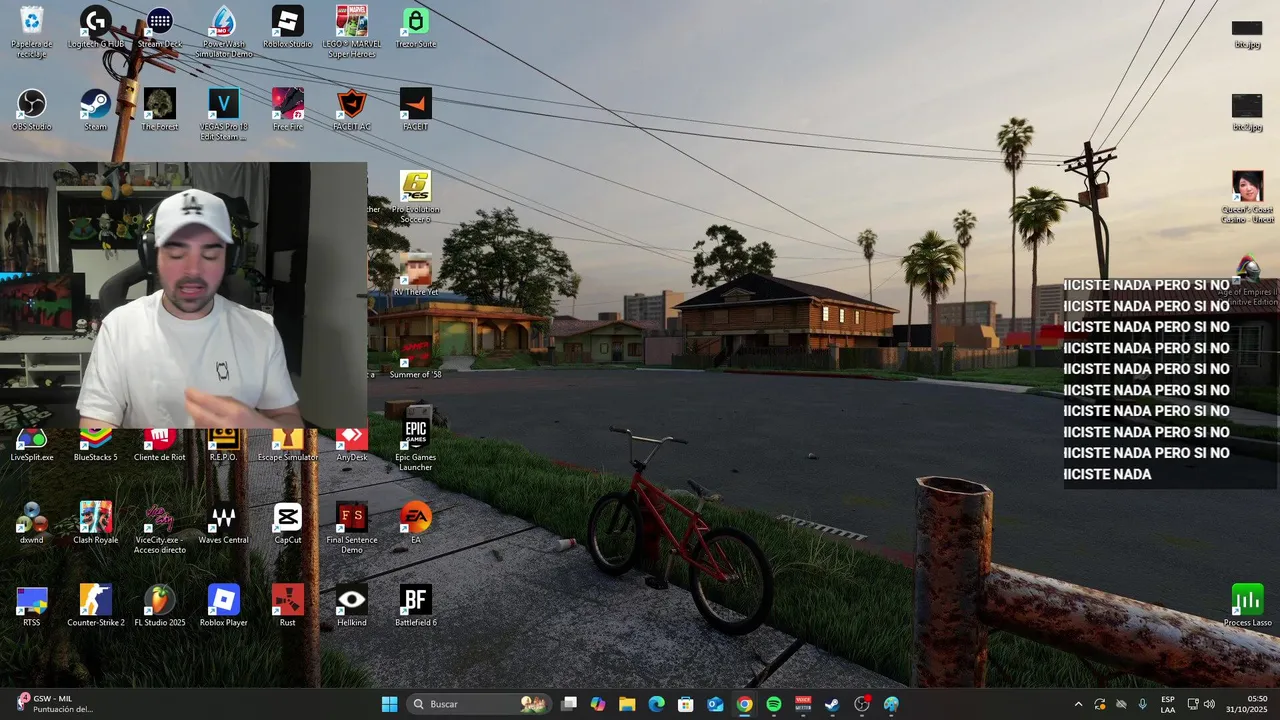Open the FL Studio 2025 shortcut

click(160, 606)
